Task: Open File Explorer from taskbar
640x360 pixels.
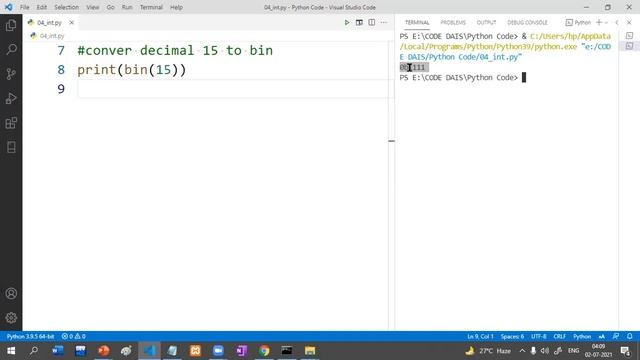Action: pyautogui.click(x=310, y=351)
